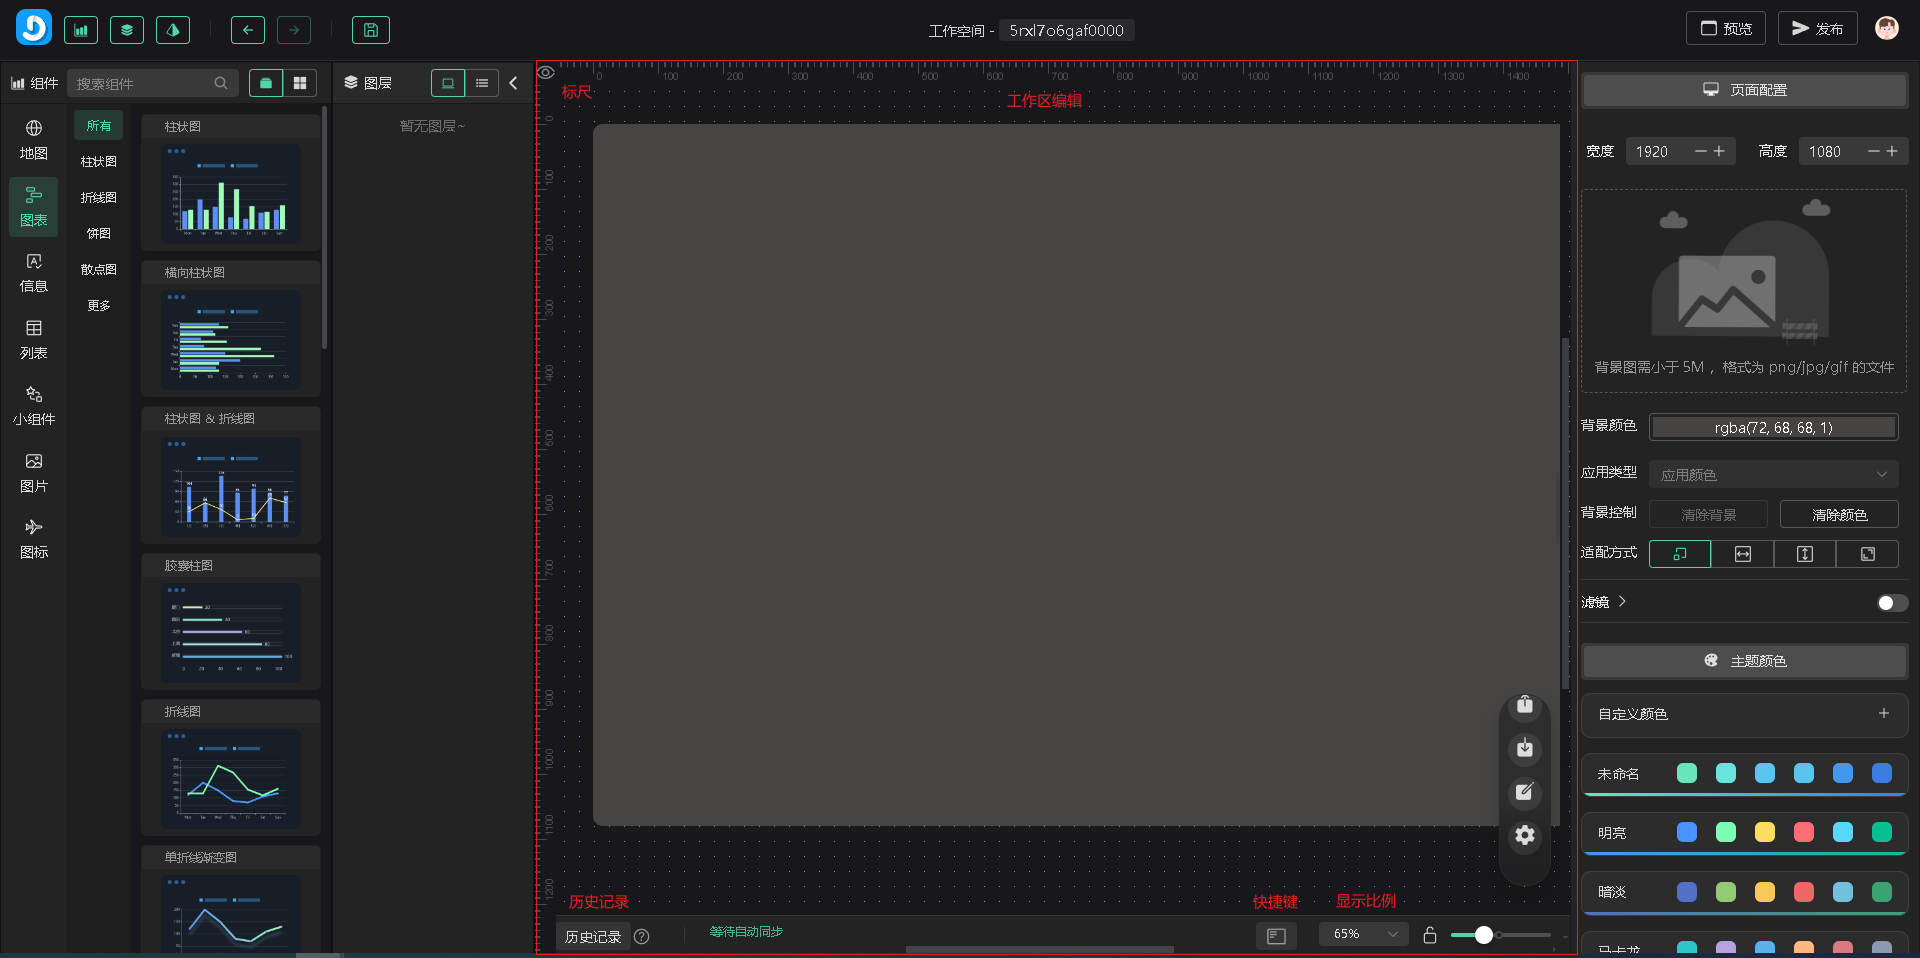Switch layers panel to list view
This screenshot has width=1920, height=958.
[482, 83]
